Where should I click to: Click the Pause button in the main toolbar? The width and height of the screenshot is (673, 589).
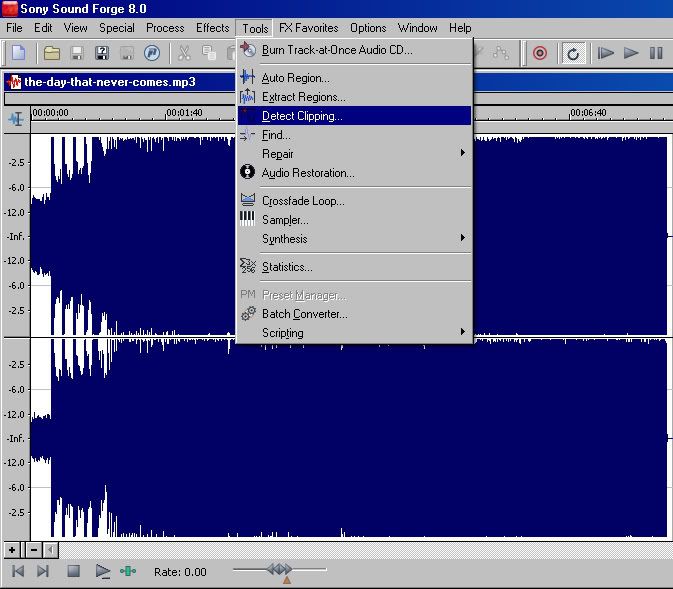[x=656, y=53]
